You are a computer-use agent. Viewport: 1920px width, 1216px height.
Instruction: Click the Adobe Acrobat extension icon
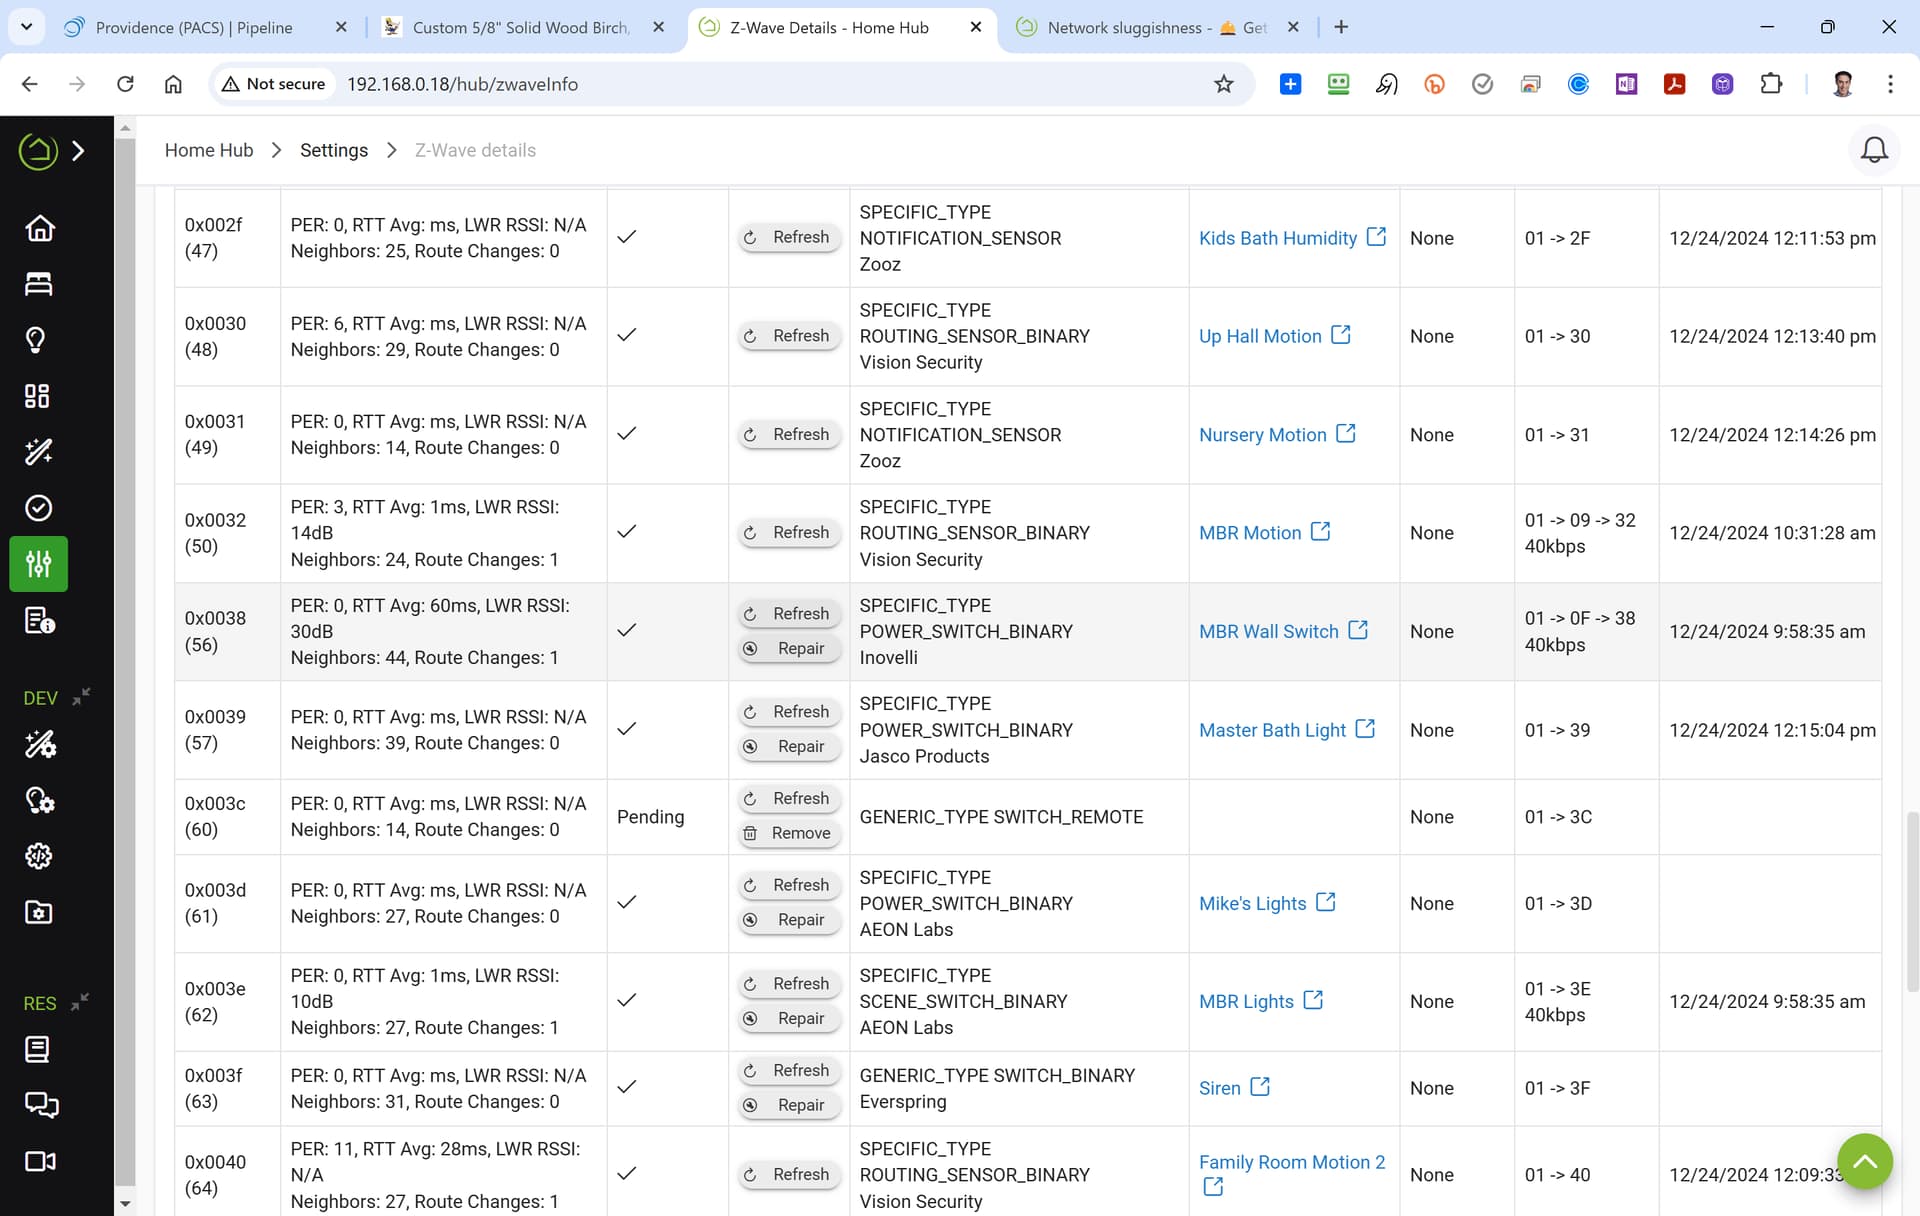tap(1675, 84)
